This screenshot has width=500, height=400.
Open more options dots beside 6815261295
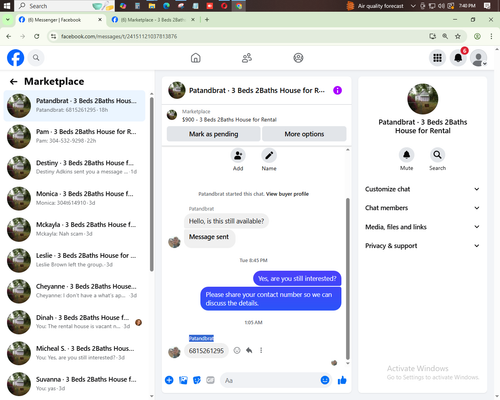point(261,350)
